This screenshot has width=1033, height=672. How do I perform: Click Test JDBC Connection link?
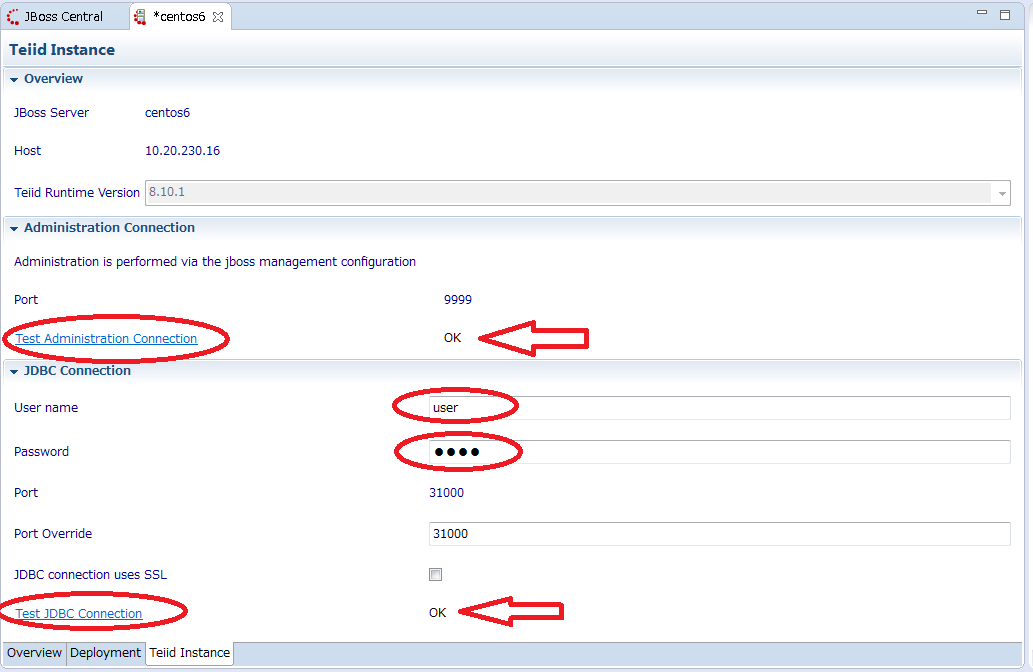pyautogui.click(x=78, y=613)
